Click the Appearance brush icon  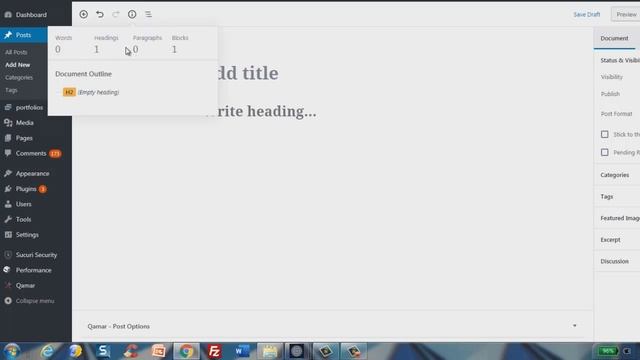click(x=8, y=173)
